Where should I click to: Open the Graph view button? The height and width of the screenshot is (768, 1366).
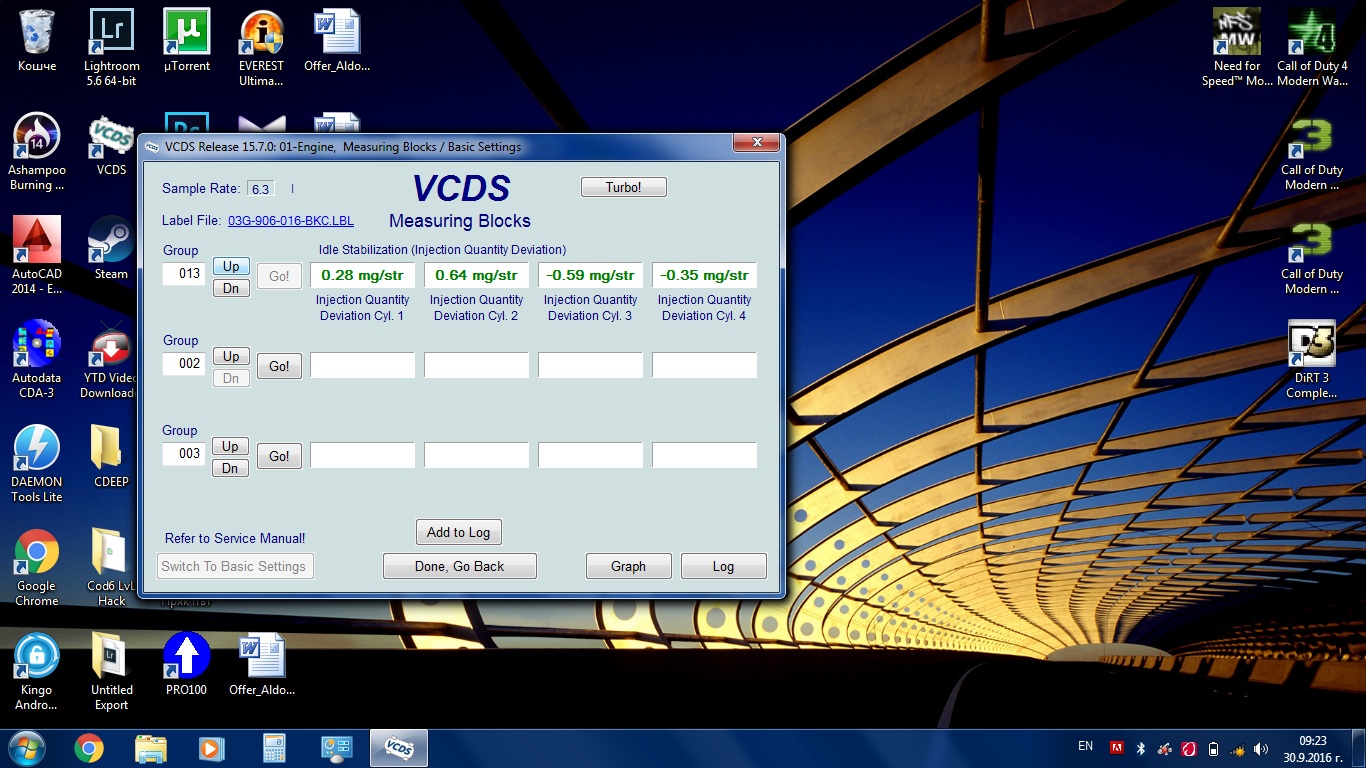click(x=628, y=566)
